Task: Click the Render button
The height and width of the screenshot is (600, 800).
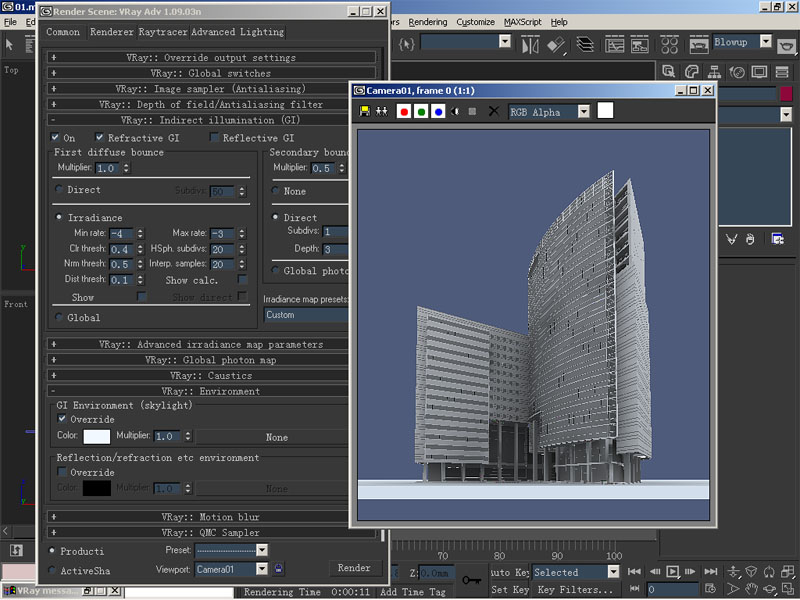Action: [x=354, y=568]
